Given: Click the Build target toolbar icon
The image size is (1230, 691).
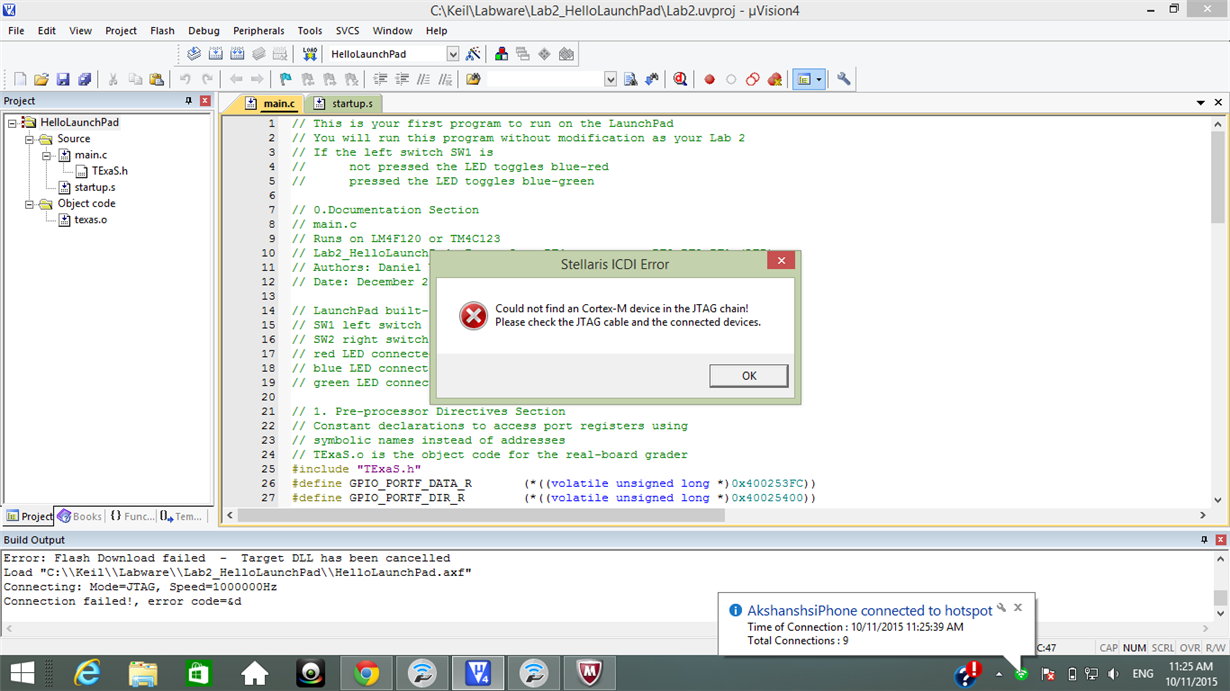Looking at the screenshot, I should 216,54.
